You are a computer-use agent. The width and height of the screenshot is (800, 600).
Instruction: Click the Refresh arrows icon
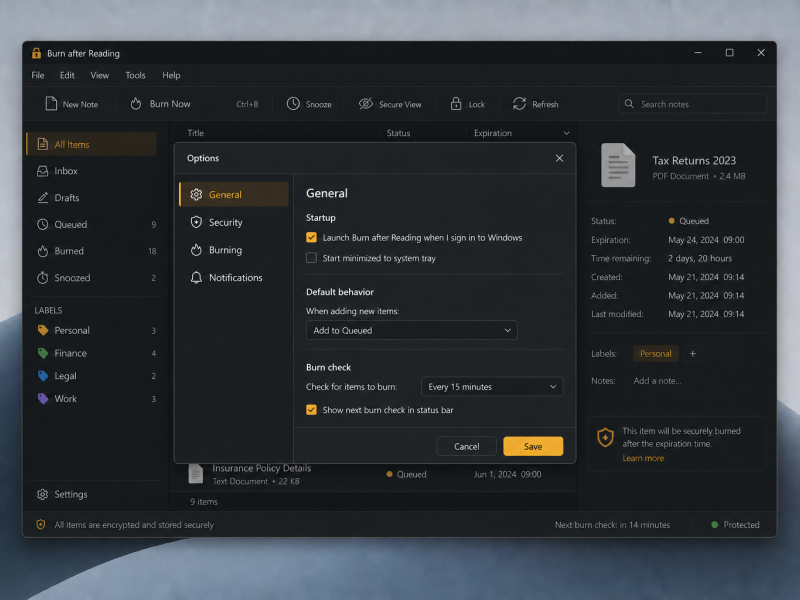pyautogui.click(x=519, y=104)
